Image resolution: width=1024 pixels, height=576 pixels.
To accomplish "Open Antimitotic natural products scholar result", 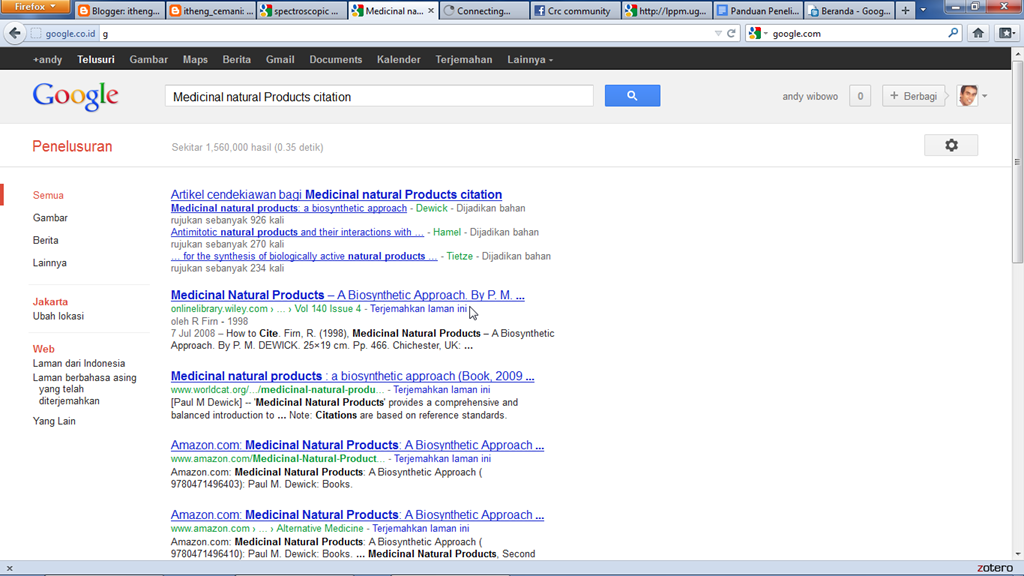I will (x=297, y=232).
